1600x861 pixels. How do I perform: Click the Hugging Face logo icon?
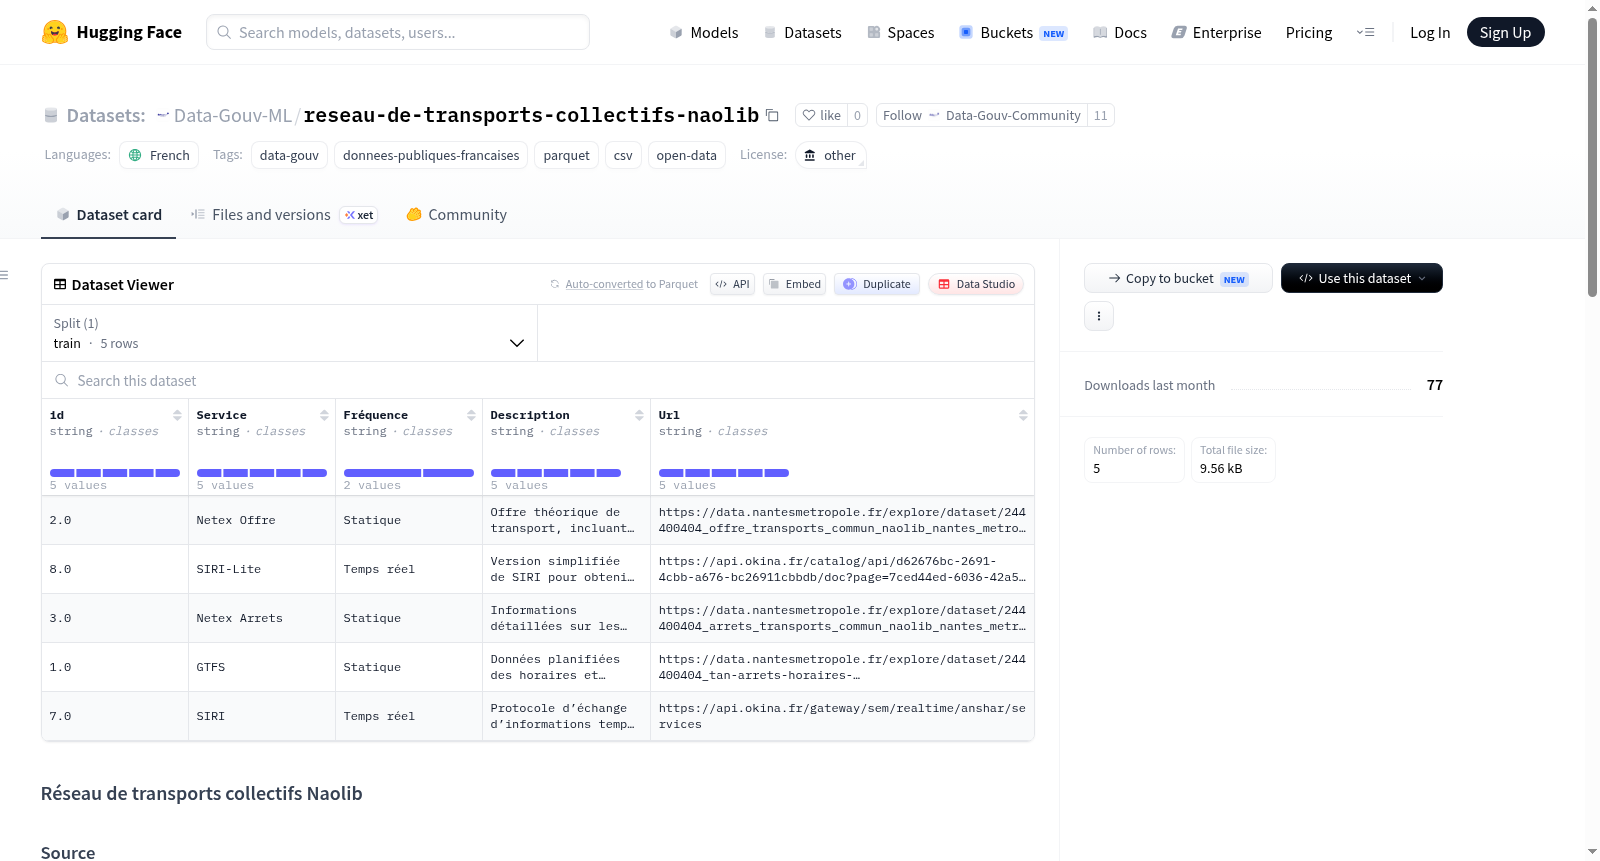tap(55, 32)
